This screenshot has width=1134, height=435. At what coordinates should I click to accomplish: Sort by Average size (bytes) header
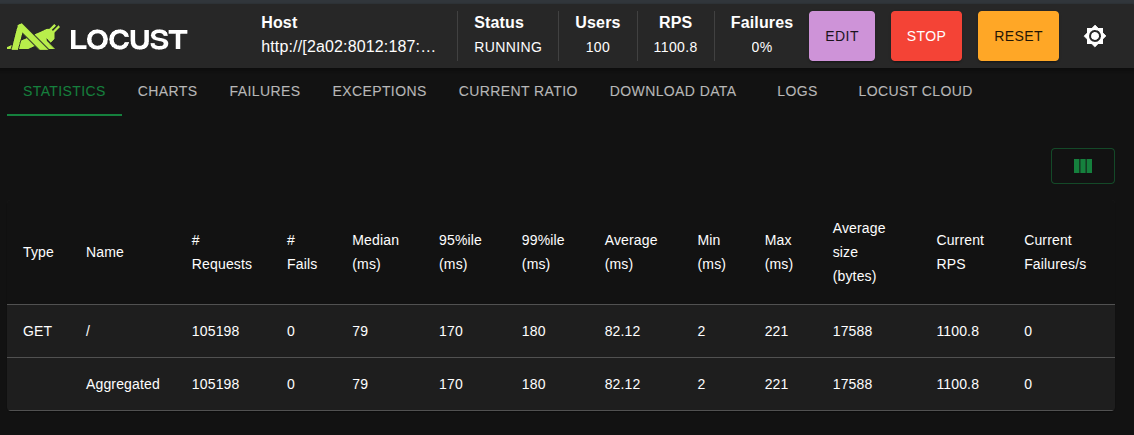click(x=859, y=253)
